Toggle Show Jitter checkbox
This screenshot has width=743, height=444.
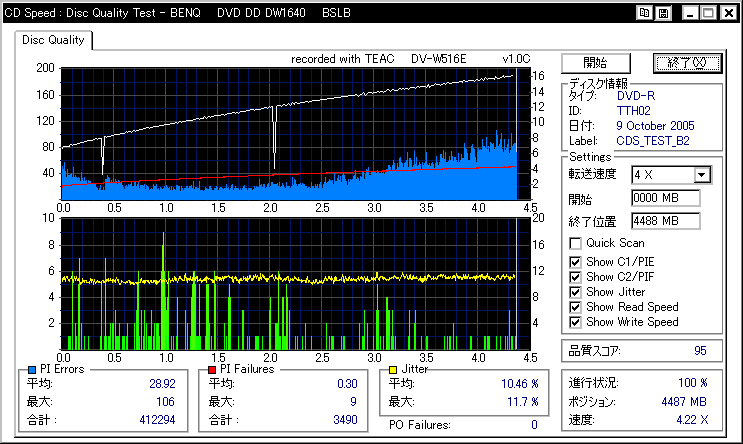575,292
